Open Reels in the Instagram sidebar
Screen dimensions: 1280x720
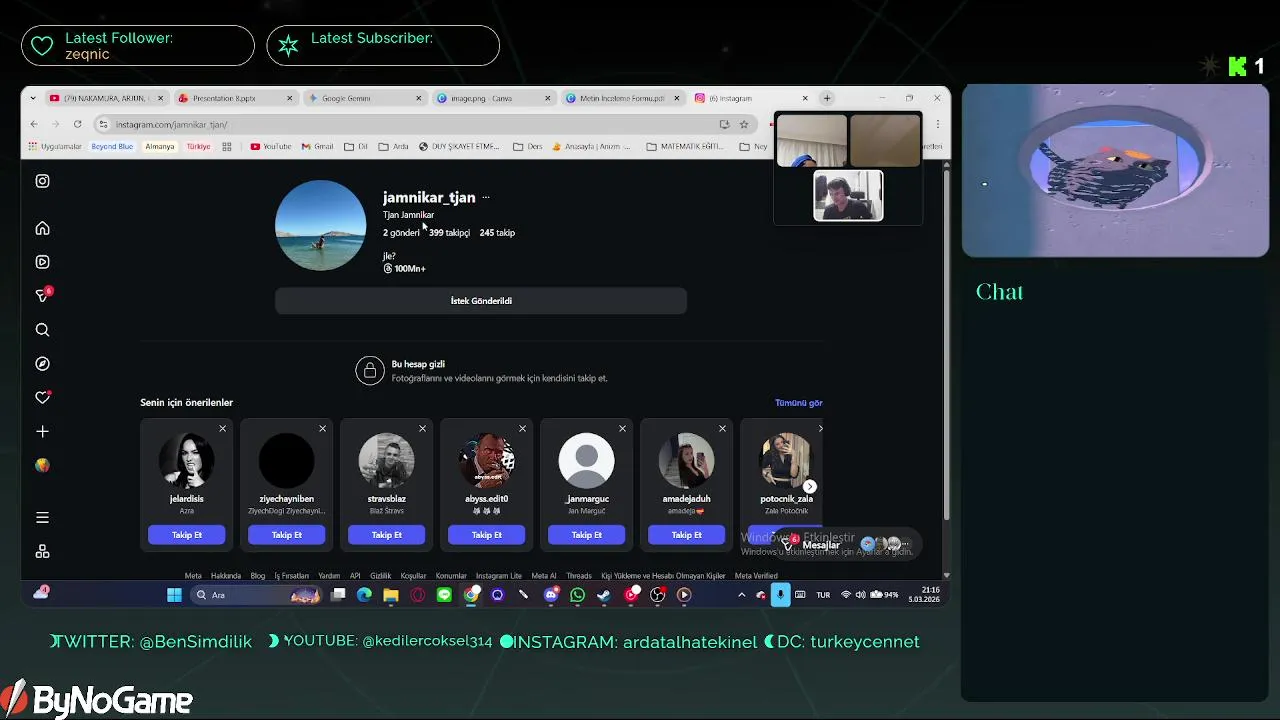(x=42, y=262)
